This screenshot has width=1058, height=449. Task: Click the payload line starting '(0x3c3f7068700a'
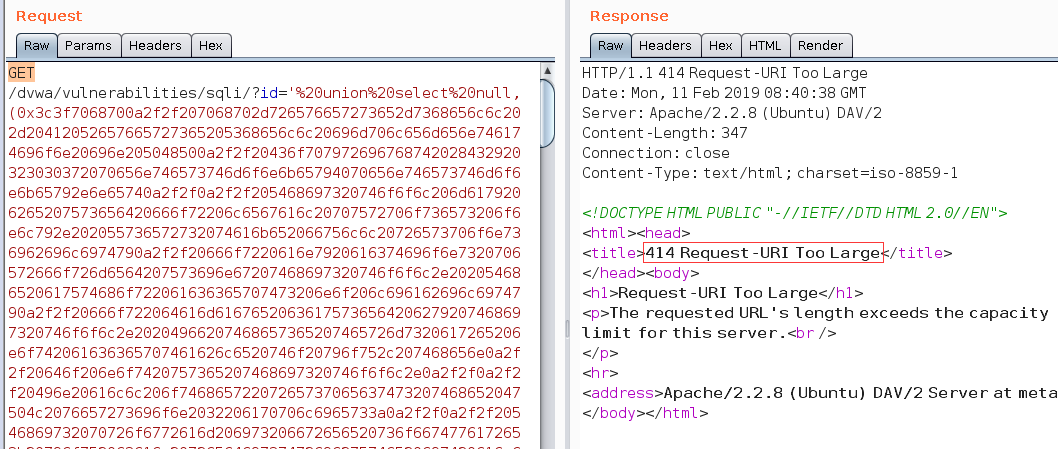pos(264,113)
